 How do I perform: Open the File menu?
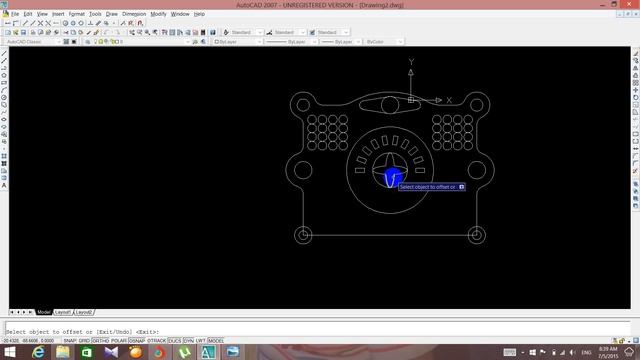pyautogui.click(x=15, y=14)
